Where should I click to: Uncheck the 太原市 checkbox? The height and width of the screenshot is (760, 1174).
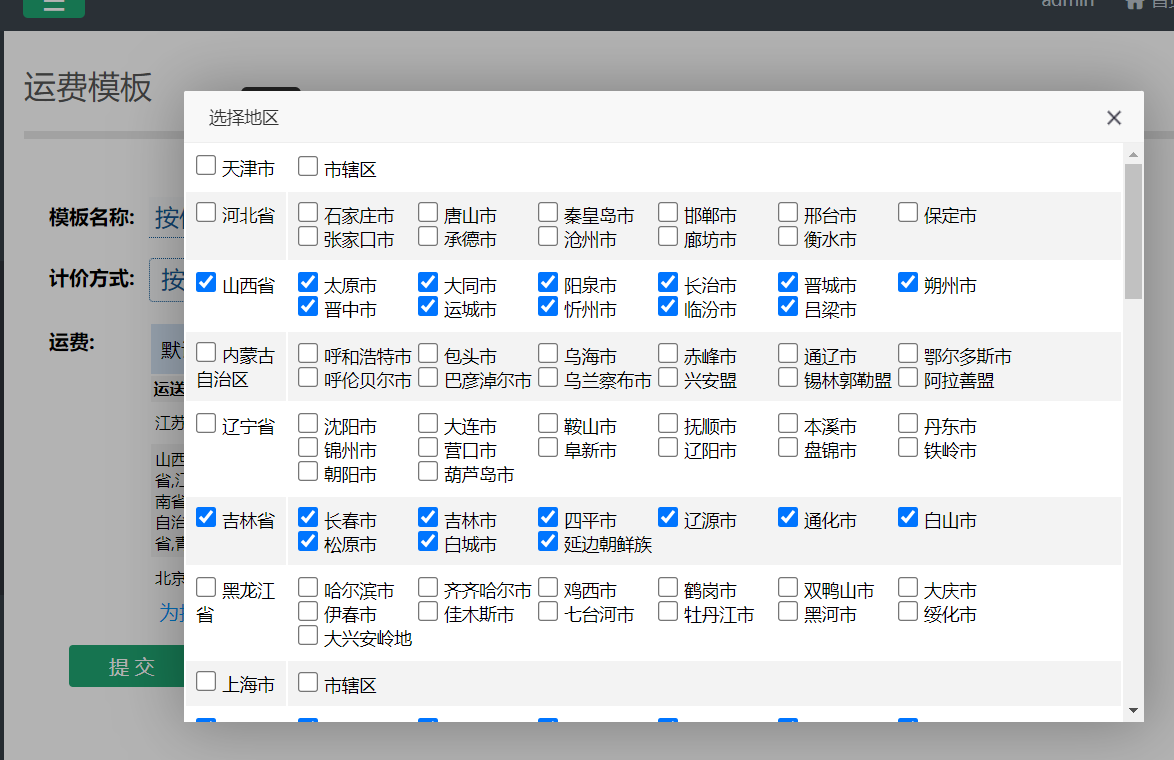click(308, 282)
